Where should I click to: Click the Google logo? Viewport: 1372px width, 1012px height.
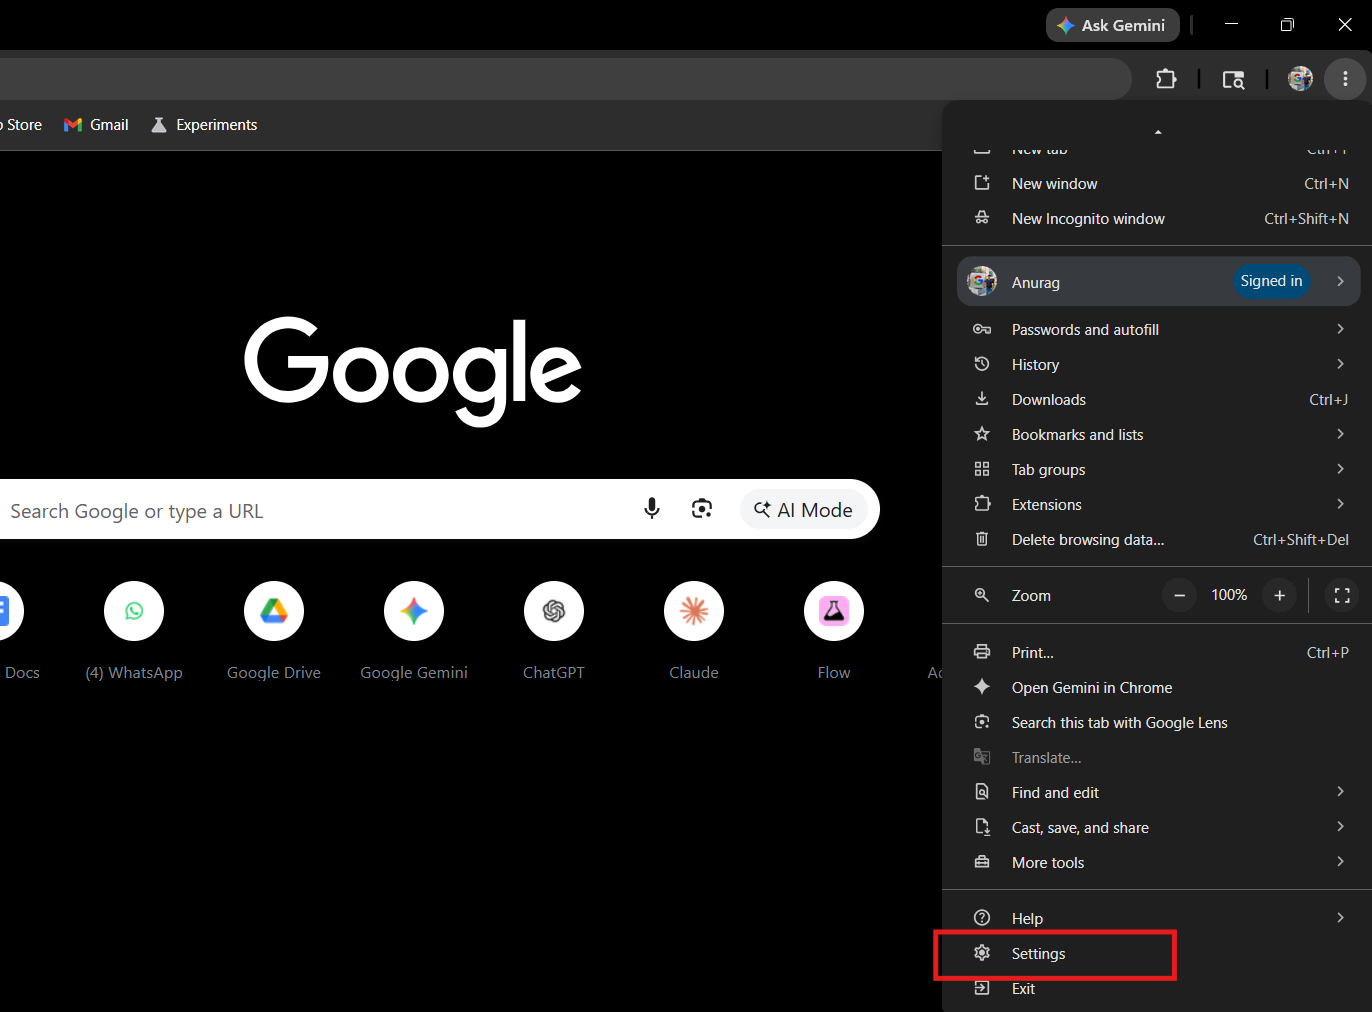[413, 371]
